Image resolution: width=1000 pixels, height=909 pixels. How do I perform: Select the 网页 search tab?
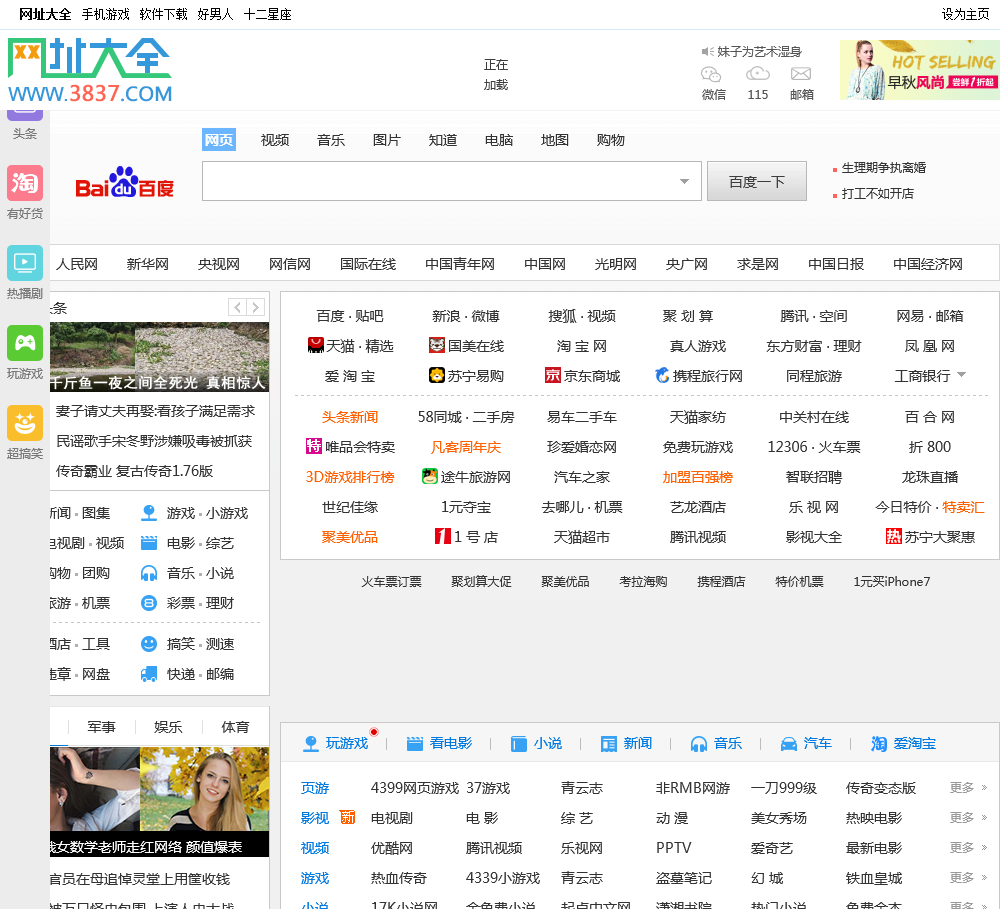point(219,140)
